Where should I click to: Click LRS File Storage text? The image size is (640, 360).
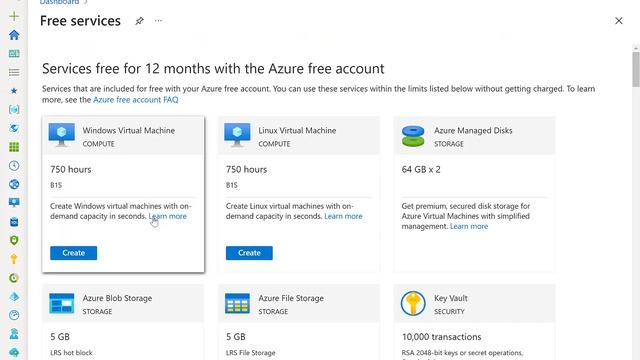[x=250, y=353]
